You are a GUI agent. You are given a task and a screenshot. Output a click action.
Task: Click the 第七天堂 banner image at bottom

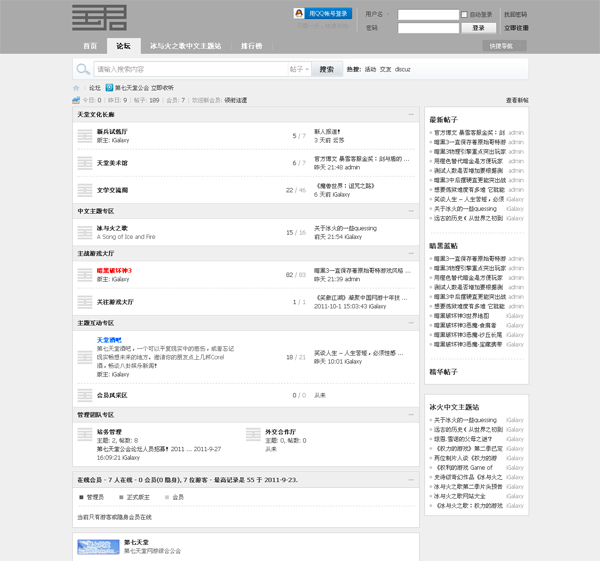click(98, 547)
